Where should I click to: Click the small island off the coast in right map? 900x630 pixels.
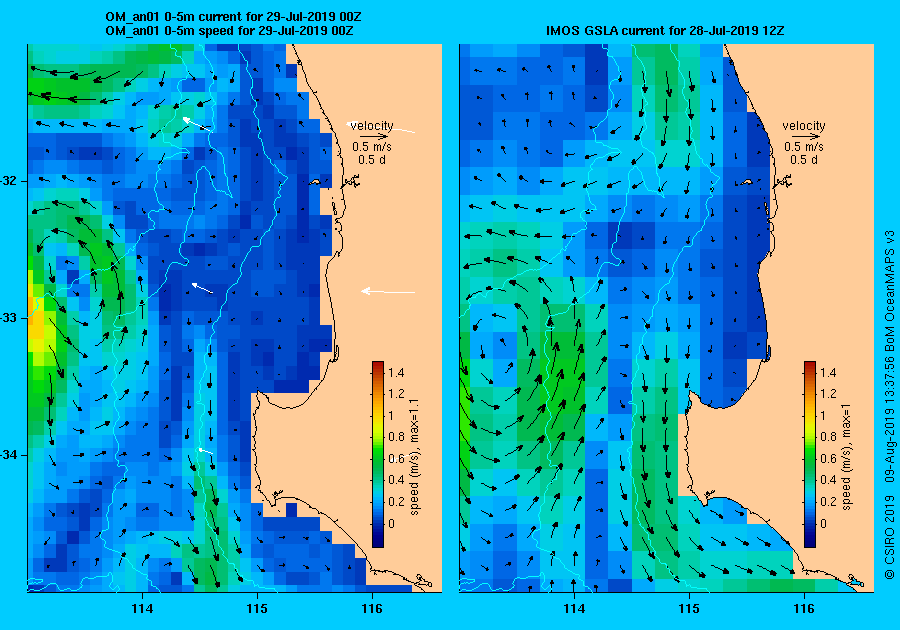[x=746, y=182]
